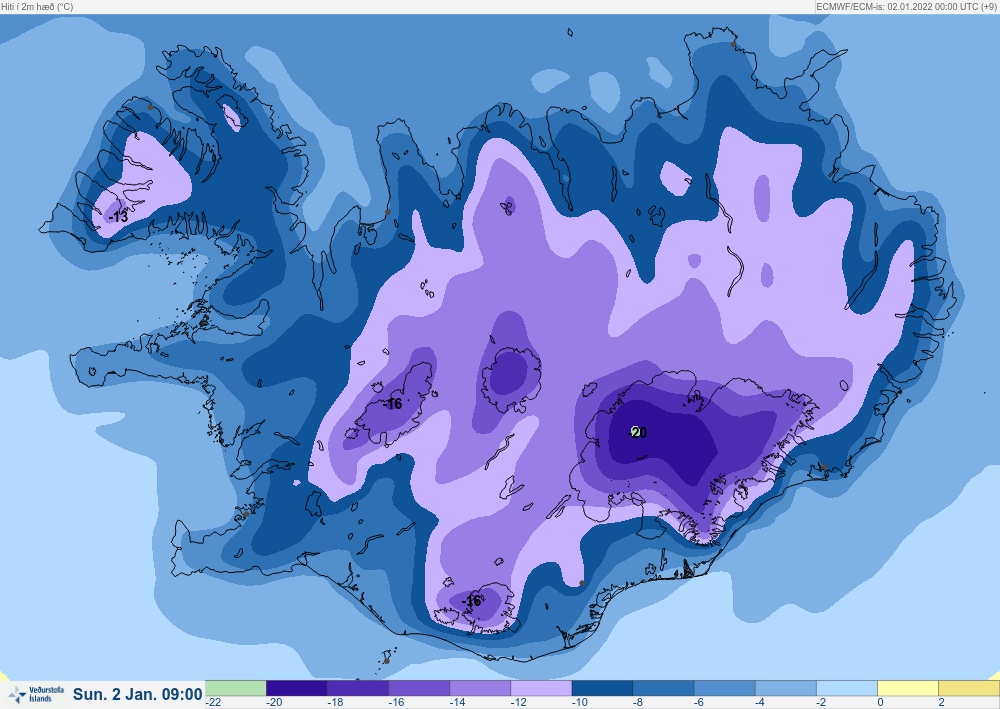
Task: Click the '-18' legend scale value
Action: pos(335,703)
